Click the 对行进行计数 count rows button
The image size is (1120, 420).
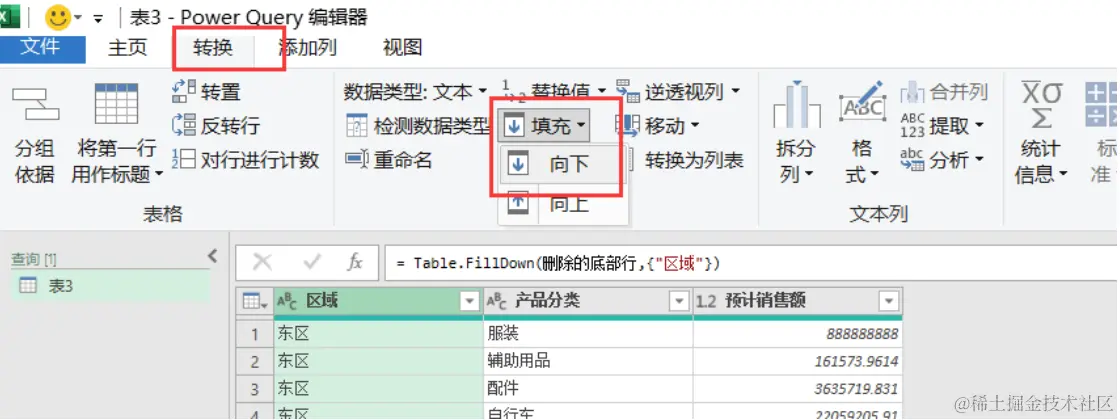[x=245, y=159]
